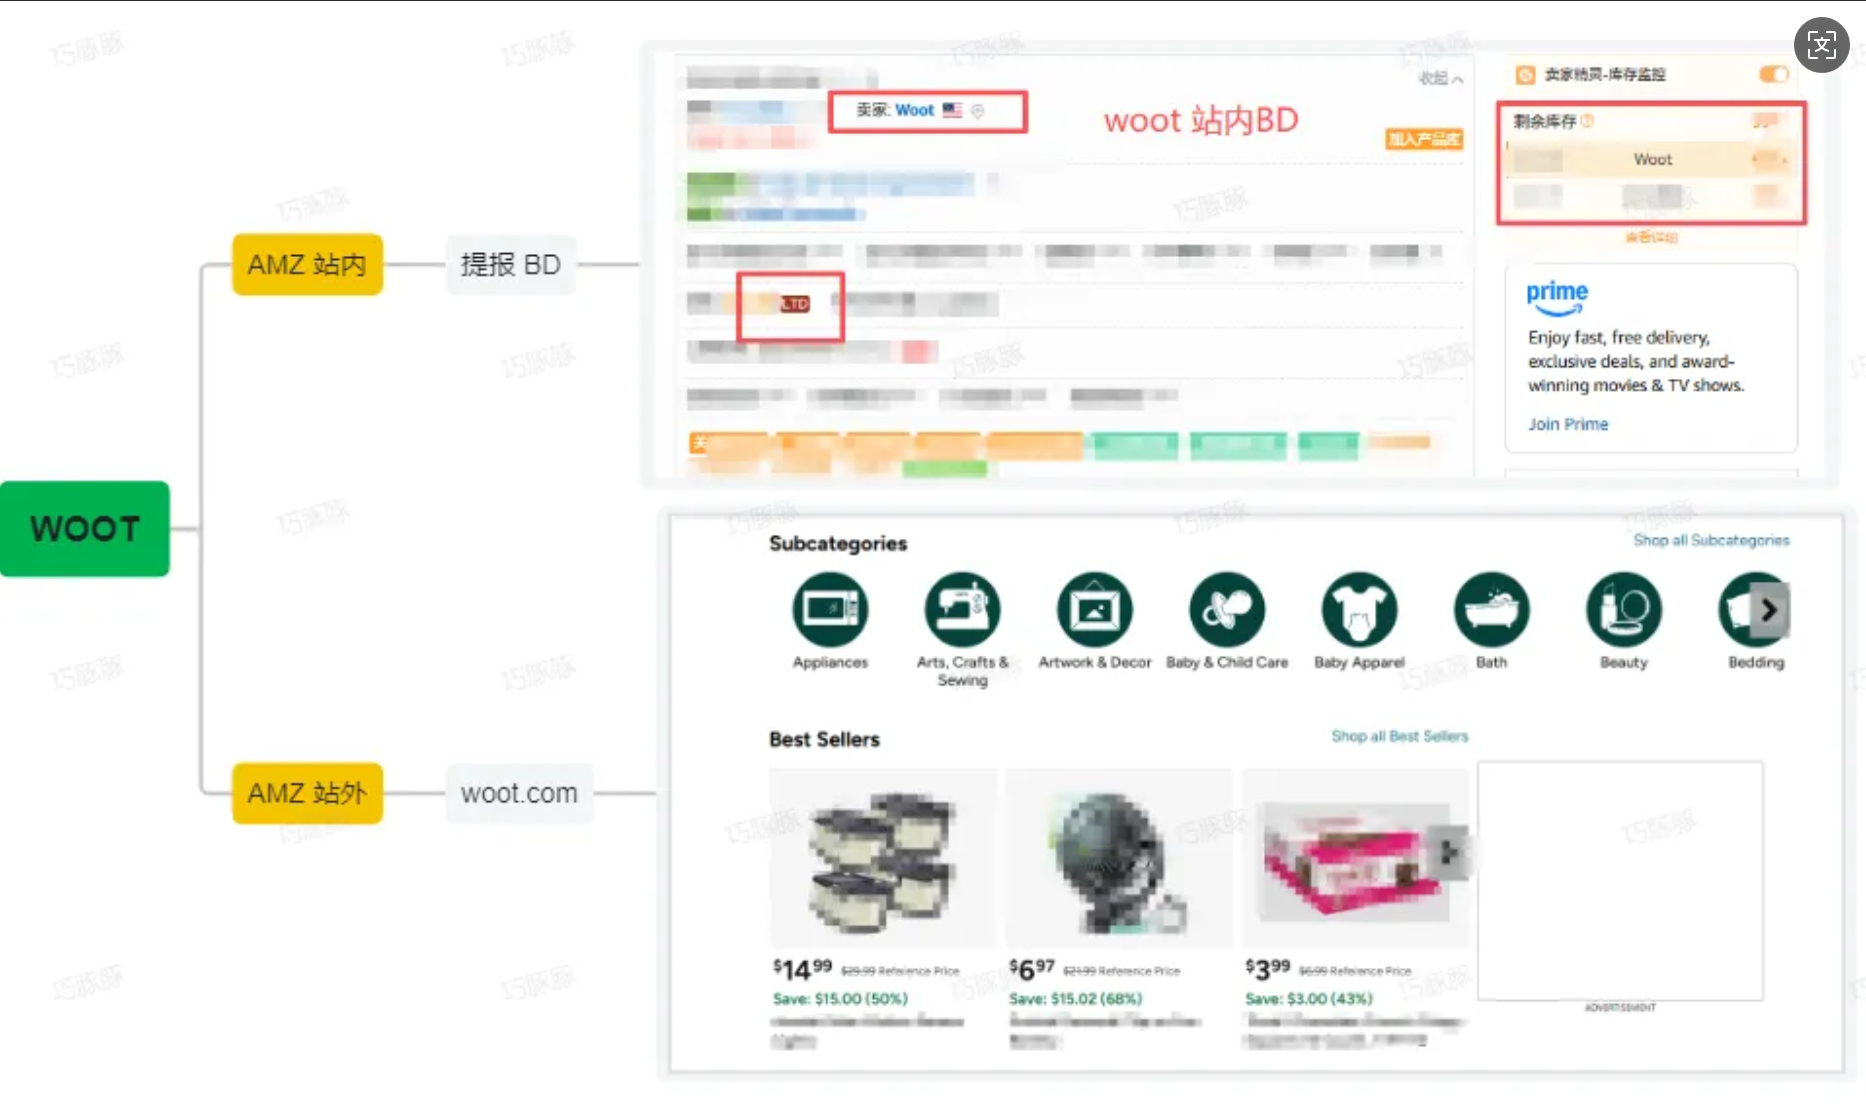This screenshot has height=1105, width=1866.
Task: Click the Prime logo
Action: [x=1557, y=297]
